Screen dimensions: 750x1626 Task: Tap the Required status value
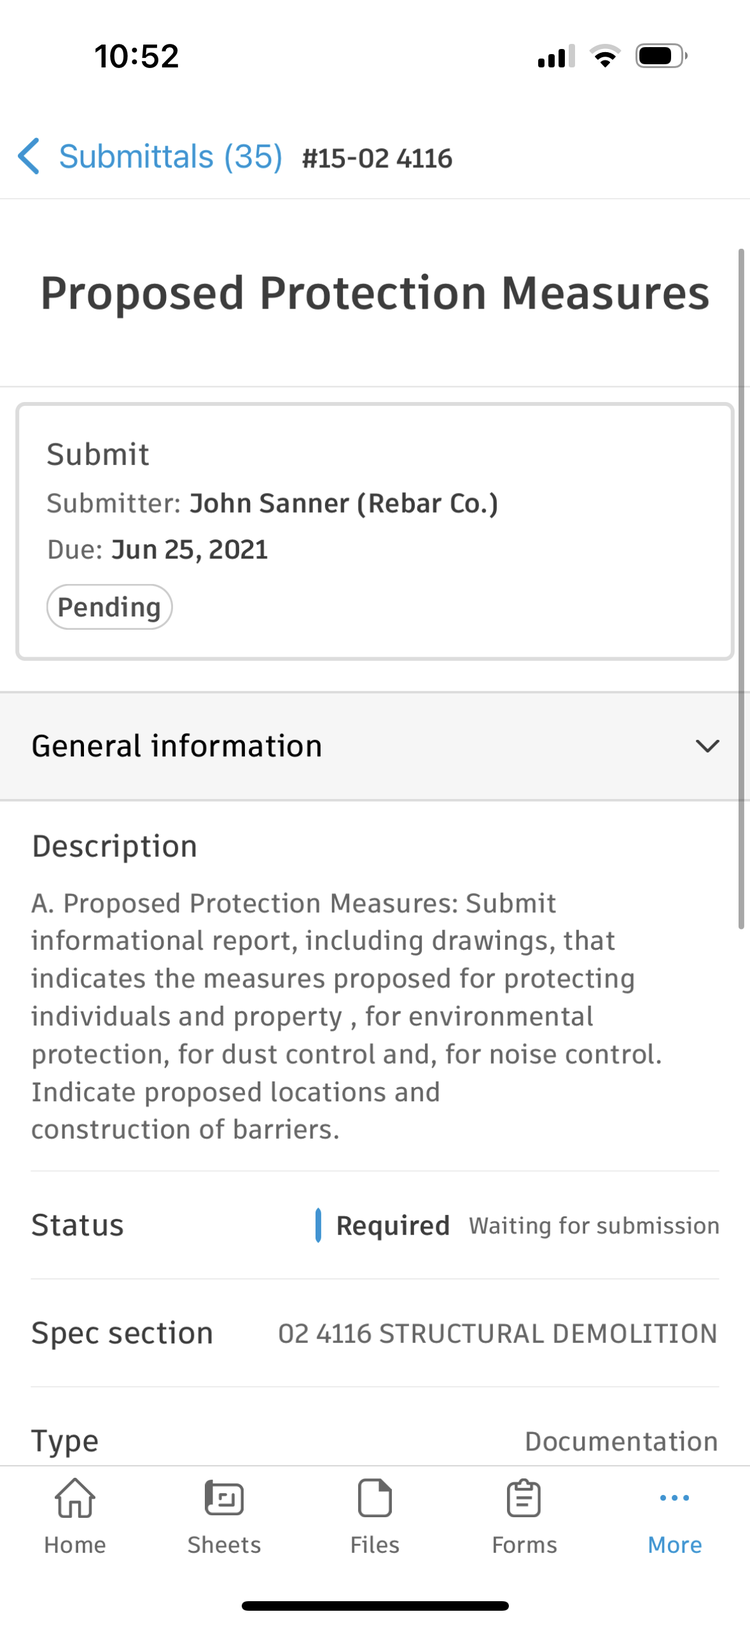point(392,1226)
